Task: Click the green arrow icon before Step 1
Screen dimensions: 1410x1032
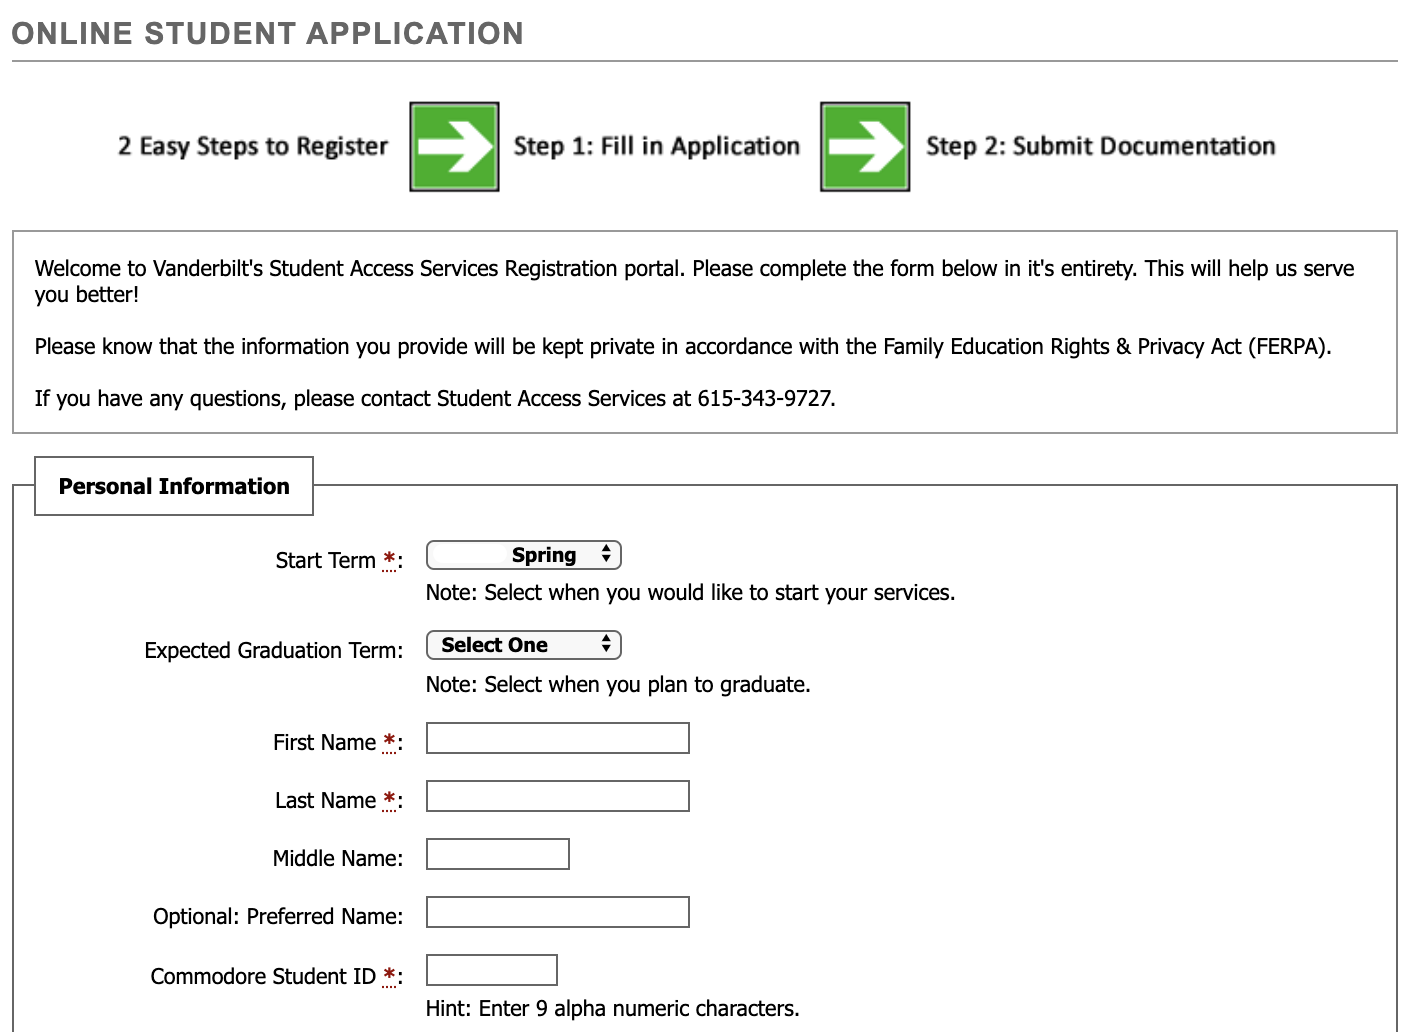Action: [x=453, y=146]
